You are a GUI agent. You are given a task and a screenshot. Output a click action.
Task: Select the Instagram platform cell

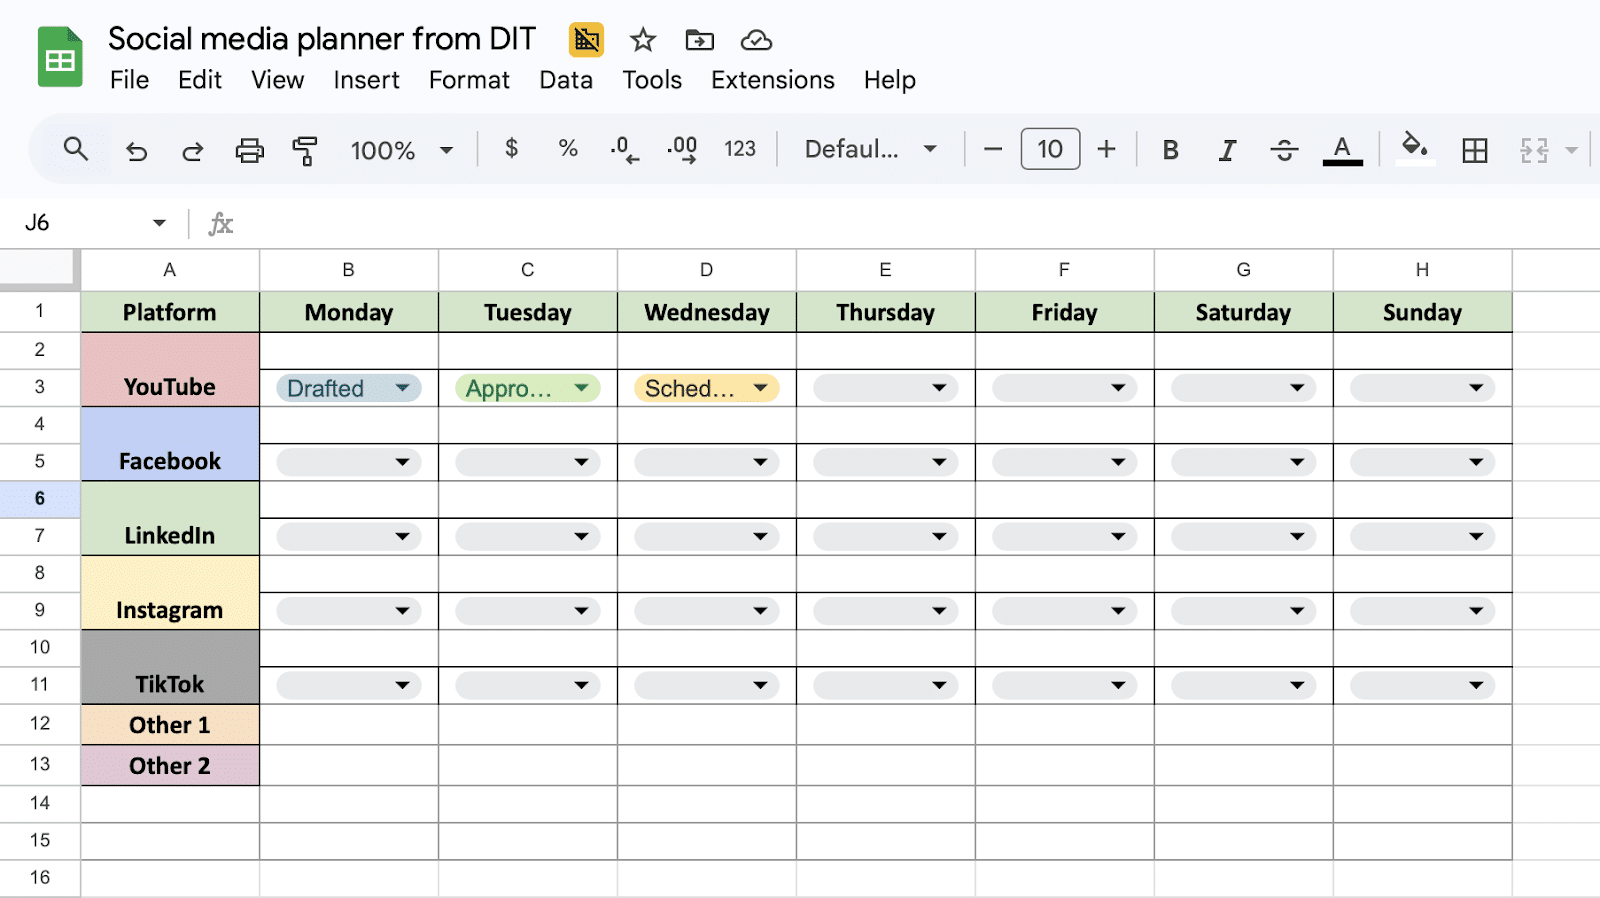[170, 593]
